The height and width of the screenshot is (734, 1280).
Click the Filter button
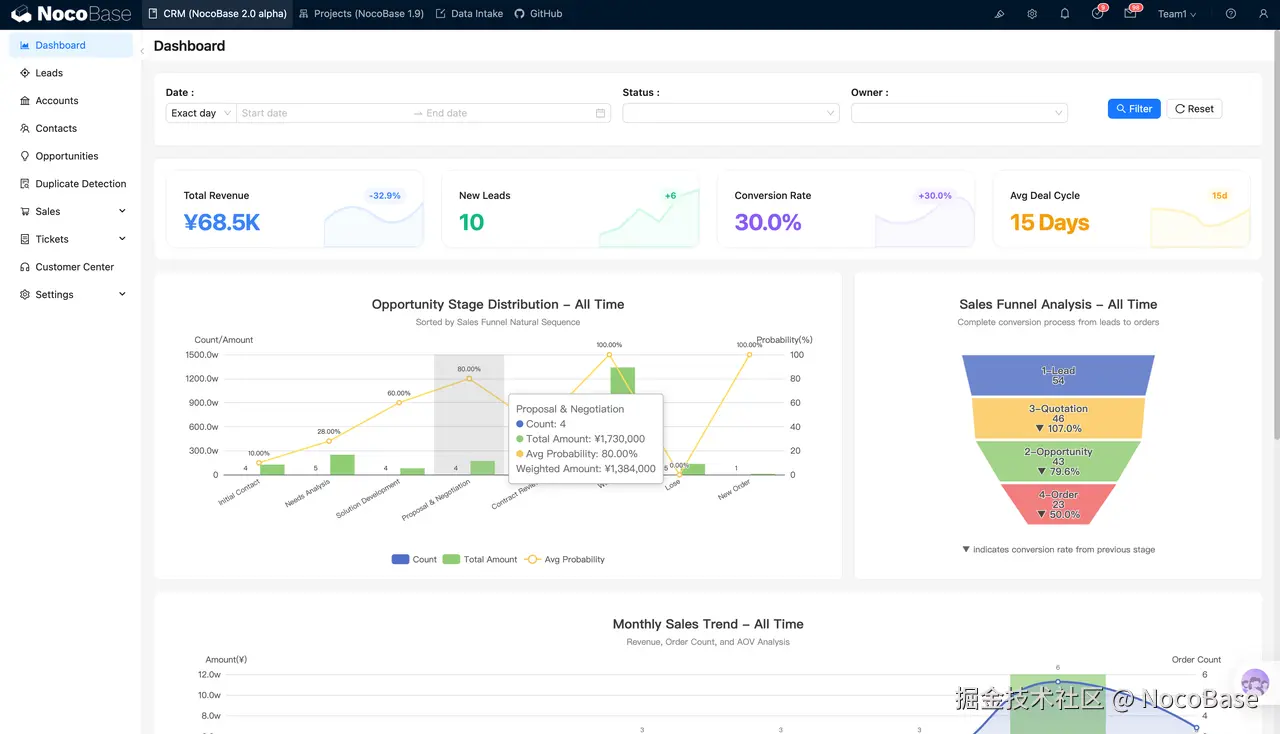pyautogui.click(x=1134, y=108)
